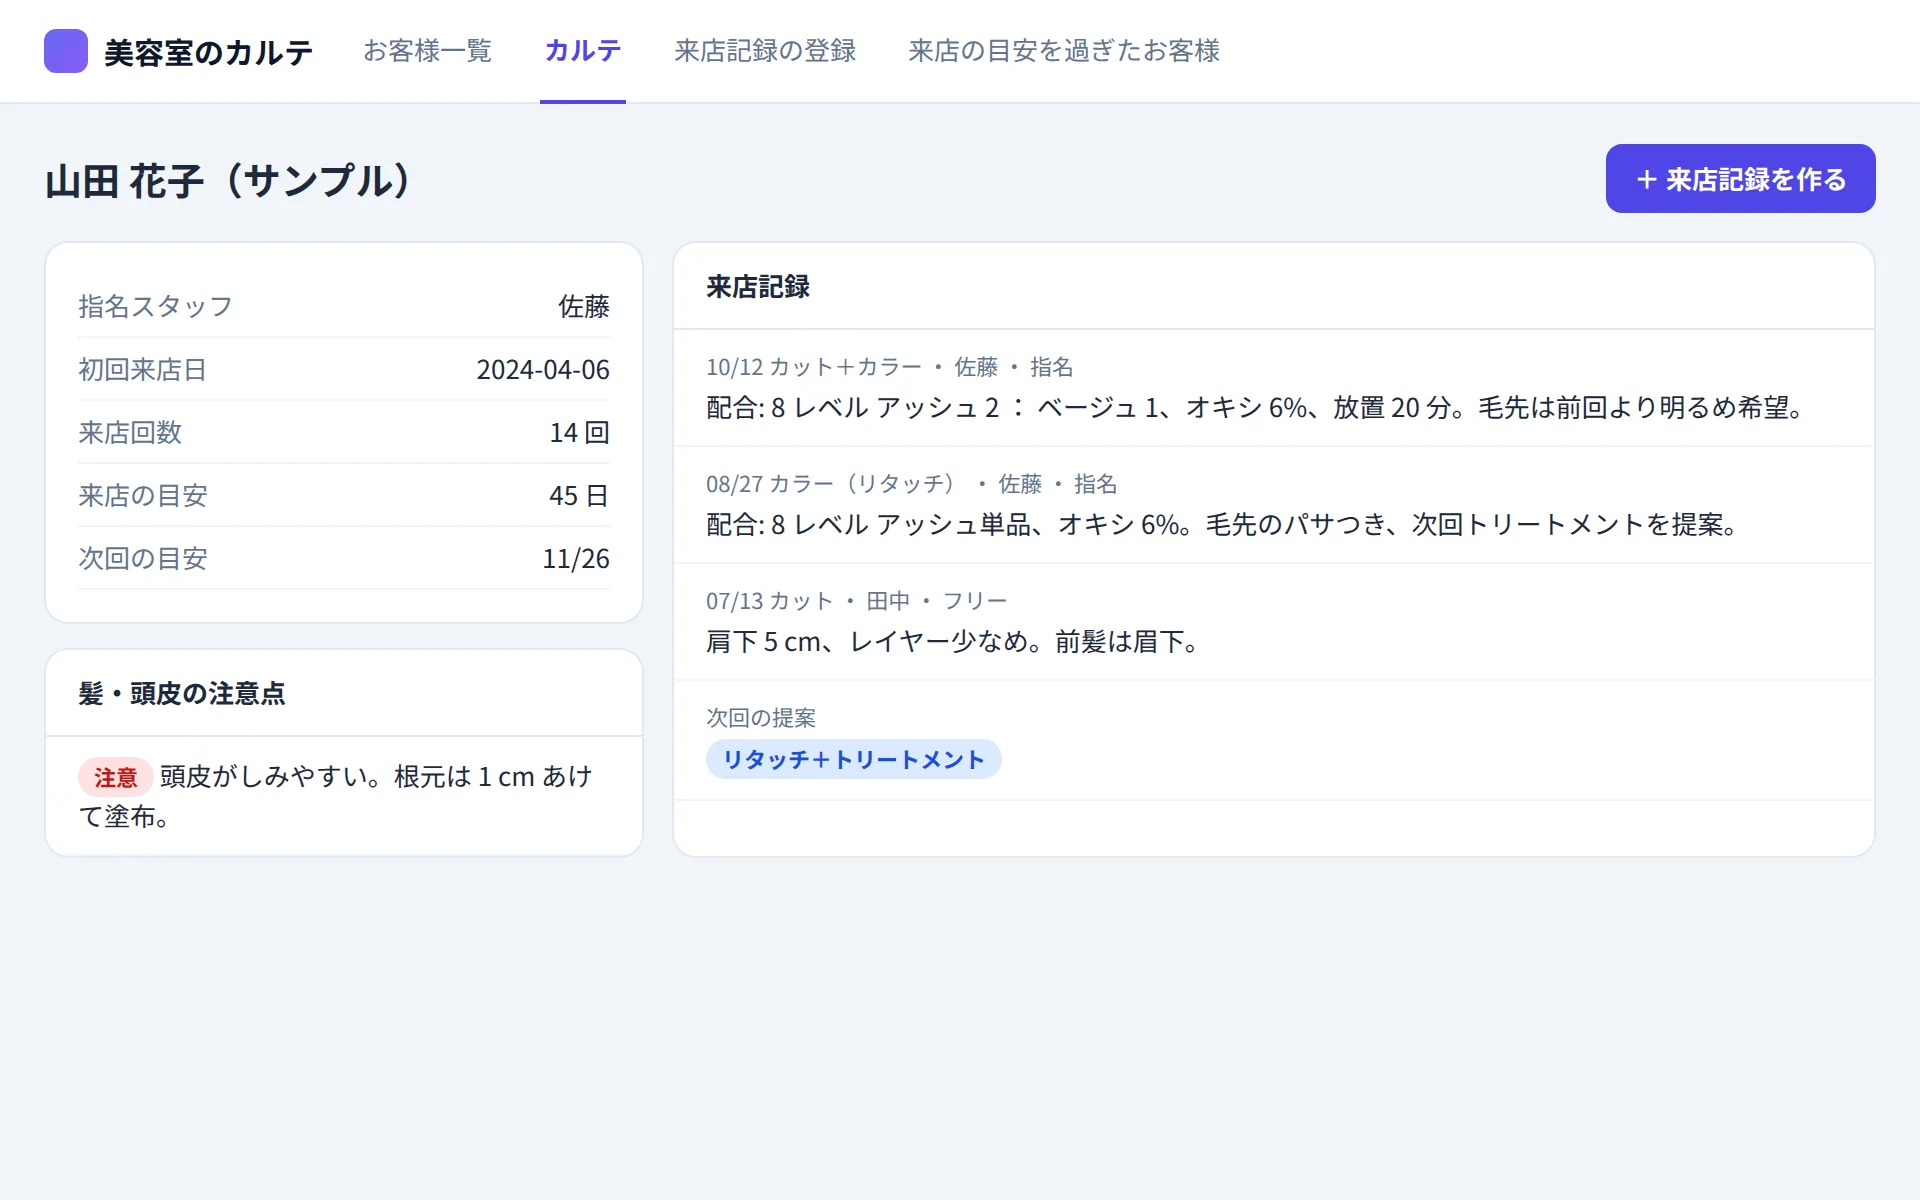The width and height of the screenshot is (1920, 1200).
Task: Click the red 注意 badge
Action: tap(115, 777)
